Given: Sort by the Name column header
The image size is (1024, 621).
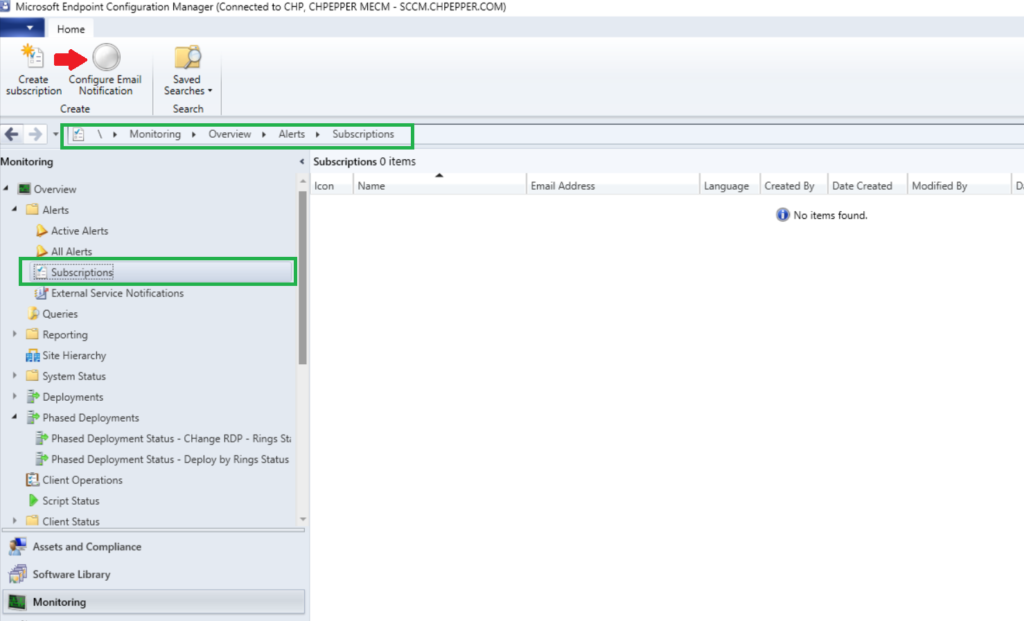Looking at the screenshot, I should (440, 185).
